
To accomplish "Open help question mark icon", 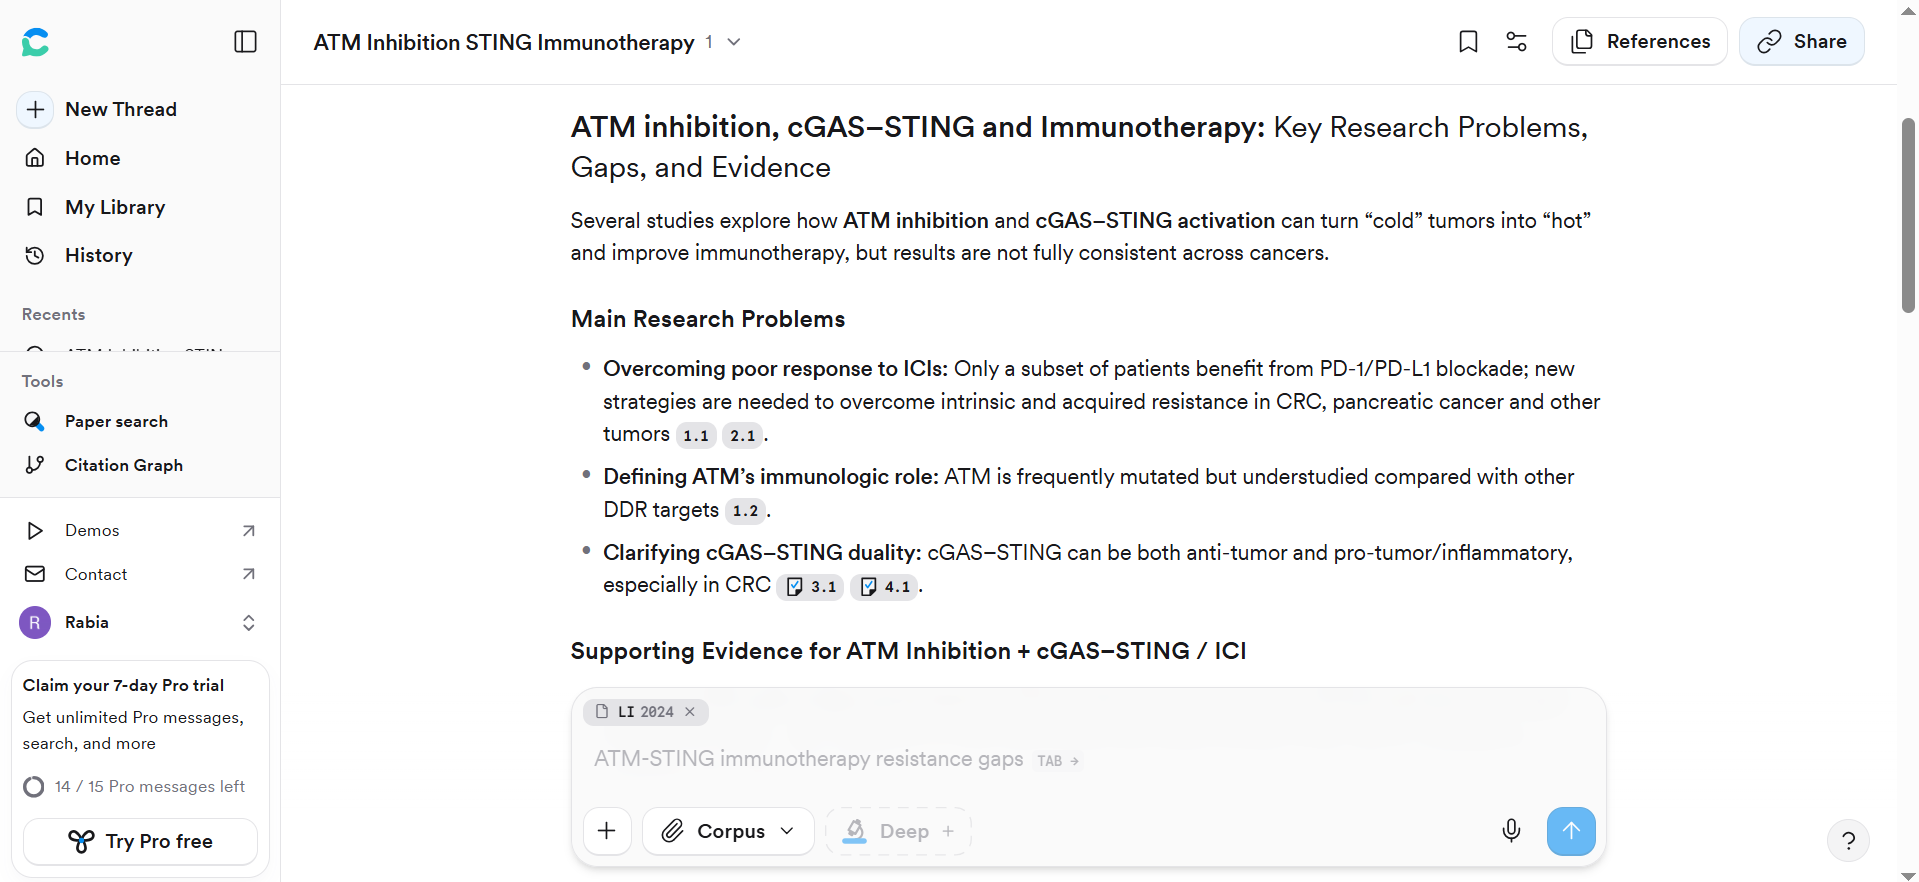I will [1848, 841].
